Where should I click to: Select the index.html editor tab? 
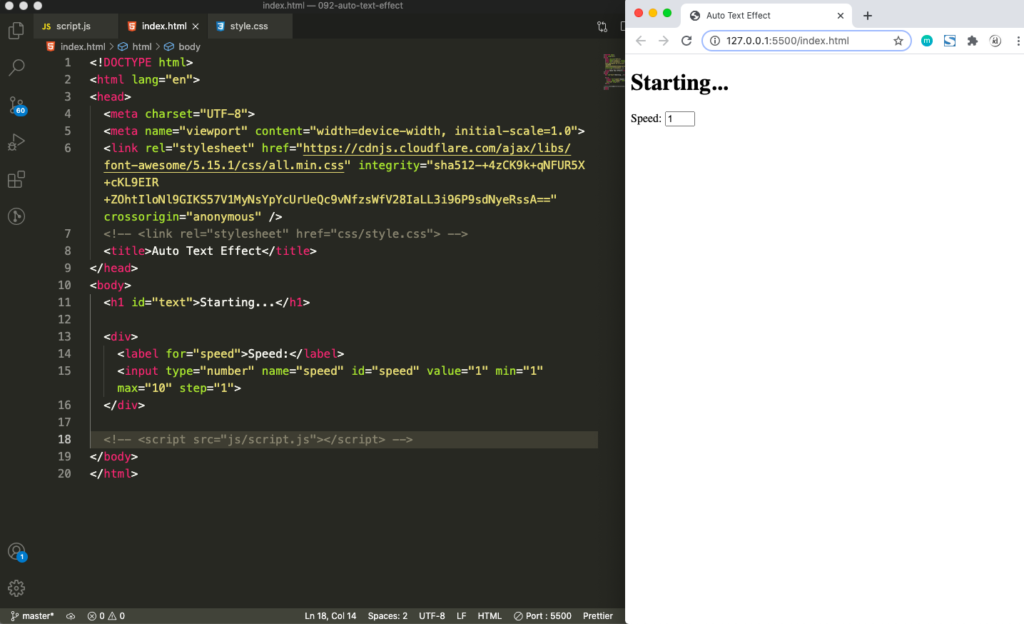(164, 26)
